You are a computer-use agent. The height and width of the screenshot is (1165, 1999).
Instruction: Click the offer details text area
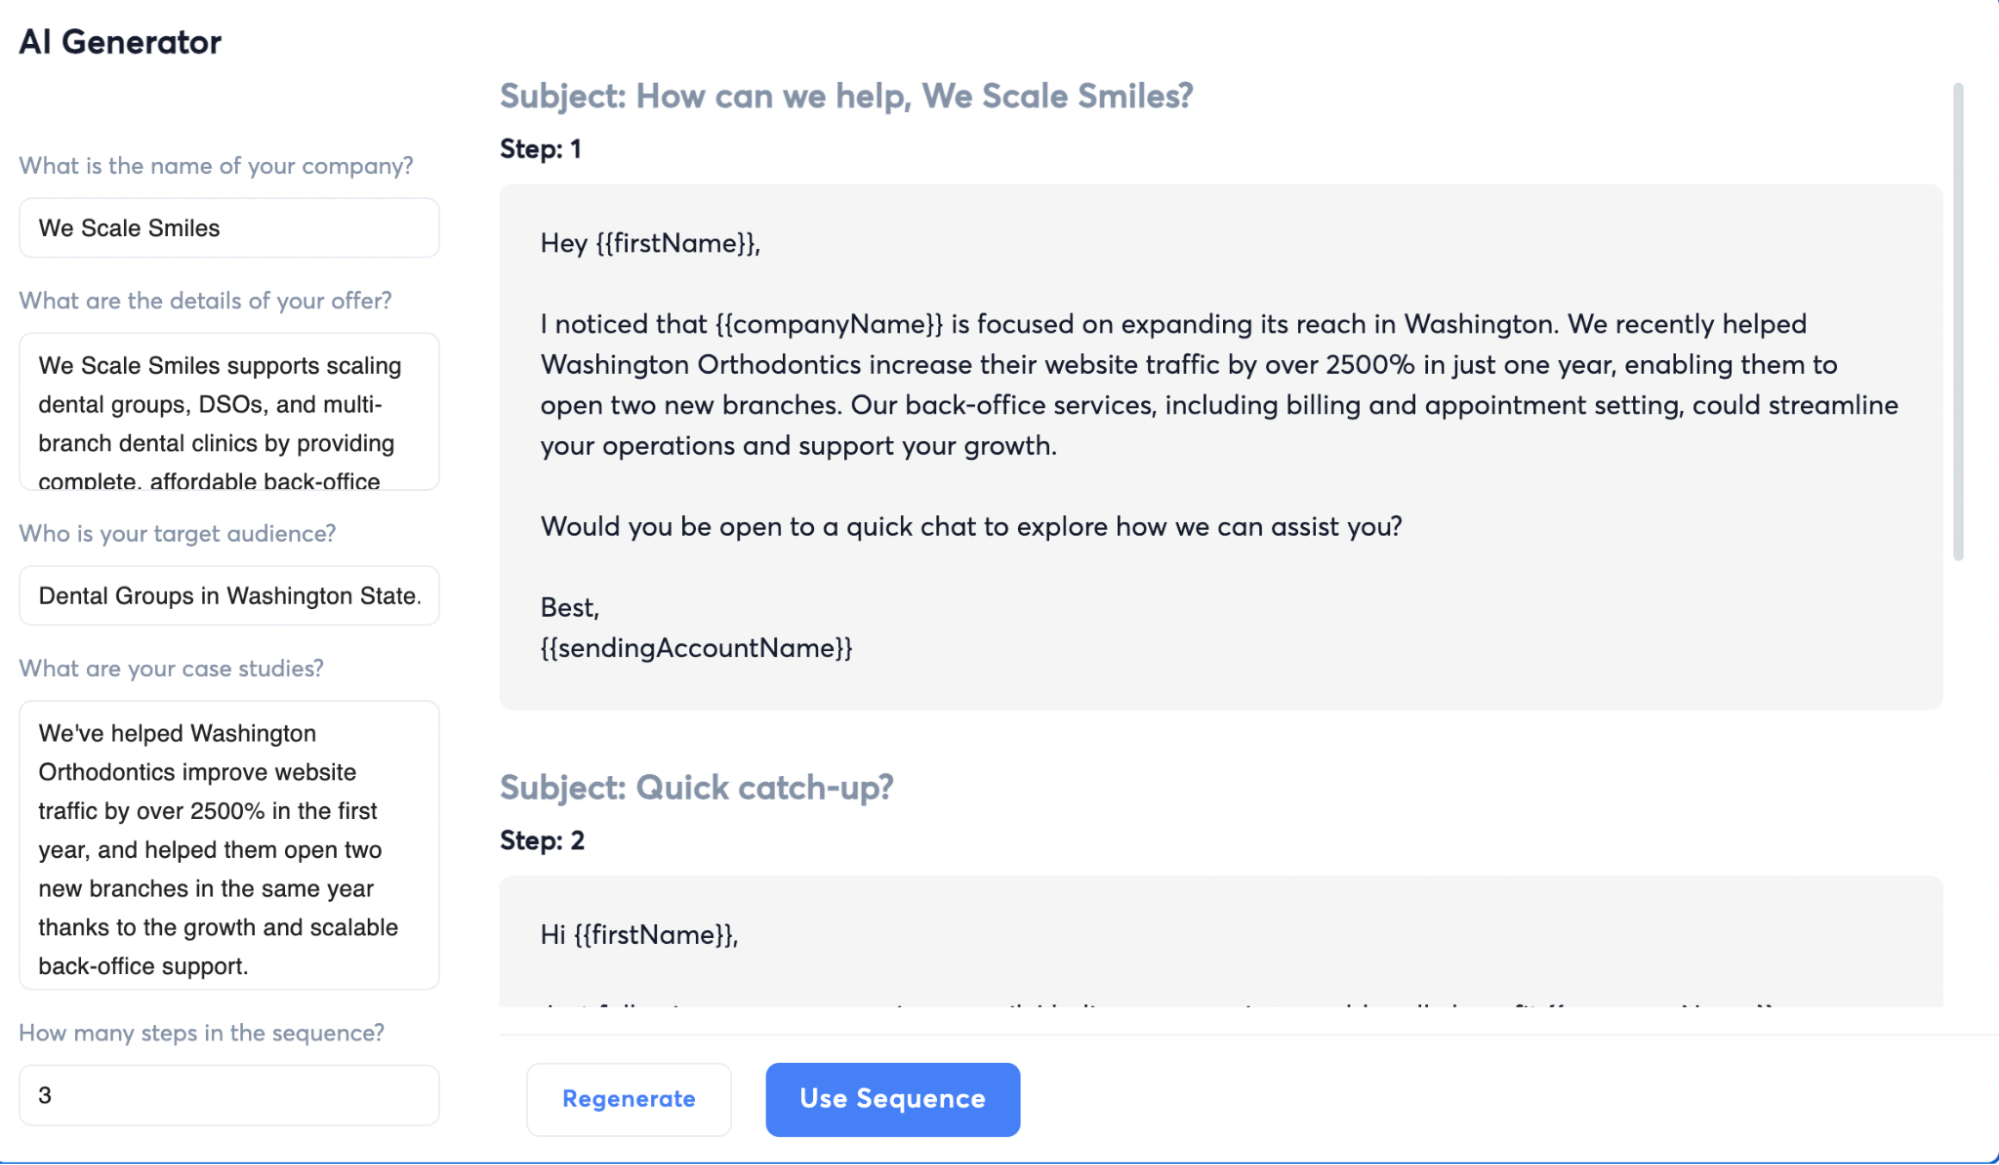pos(228,412)
